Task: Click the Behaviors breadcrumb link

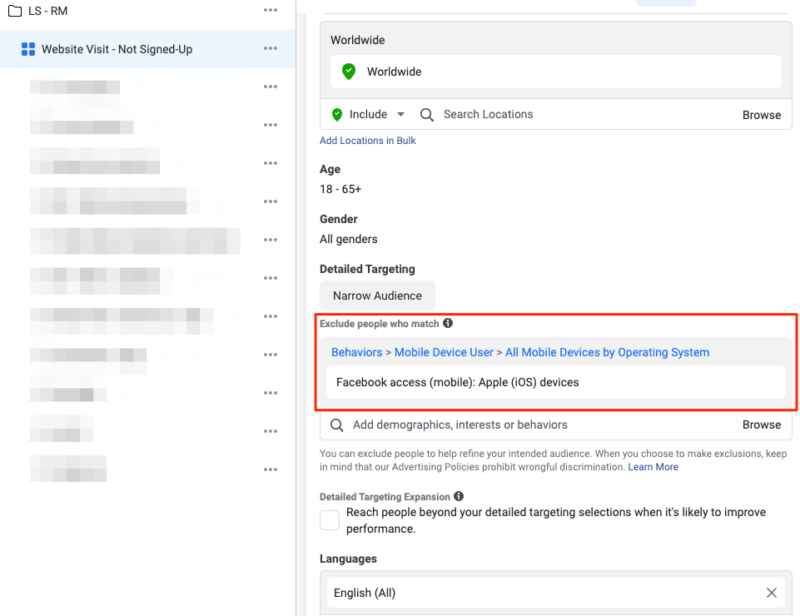Action: [x=356, y=352]
